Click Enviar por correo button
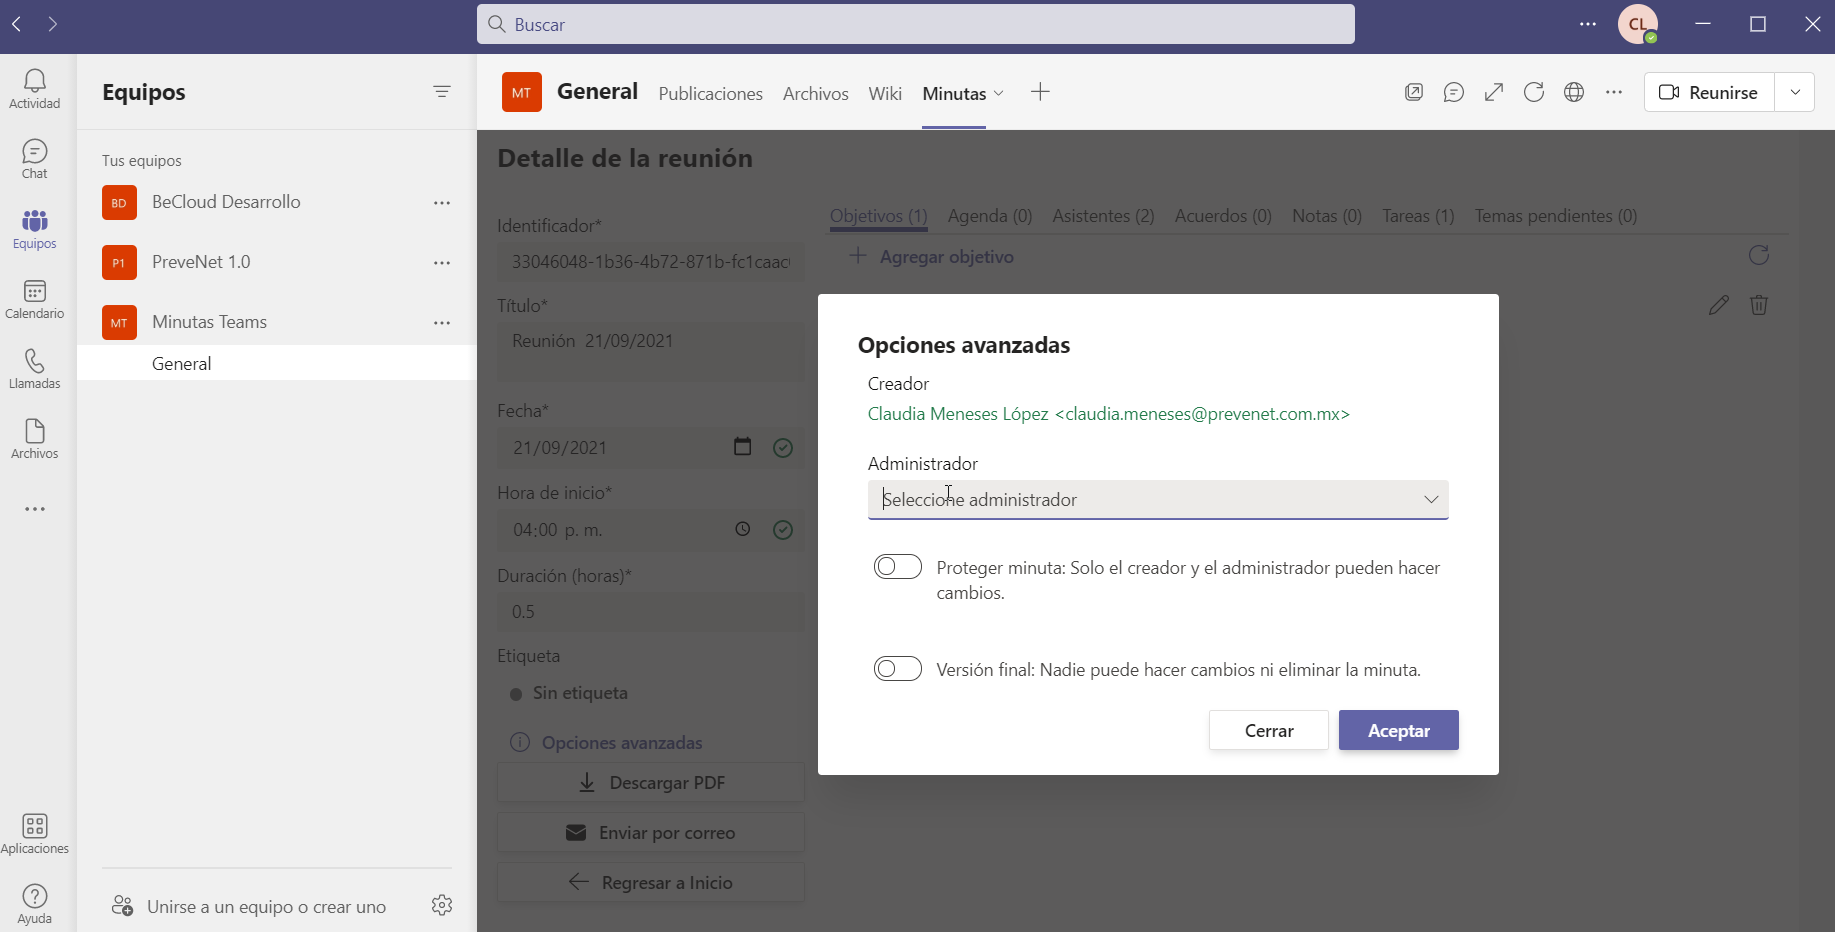Viewport: 1835px width, 932px height. 651,832
